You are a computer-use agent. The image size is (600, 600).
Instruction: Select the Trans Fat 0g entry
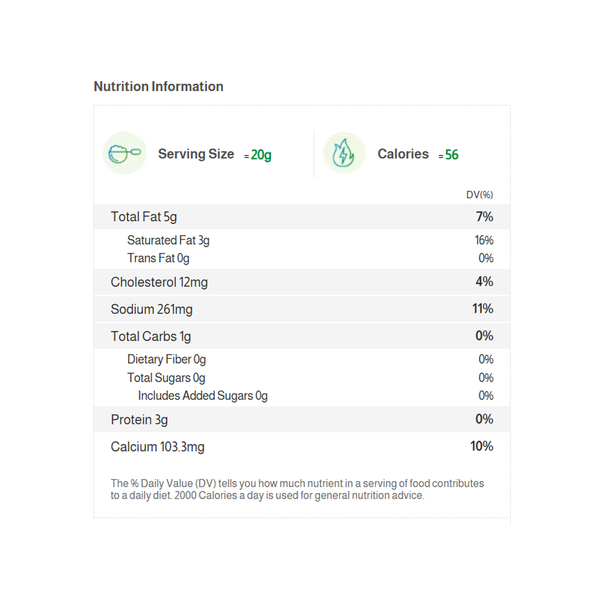158,259
